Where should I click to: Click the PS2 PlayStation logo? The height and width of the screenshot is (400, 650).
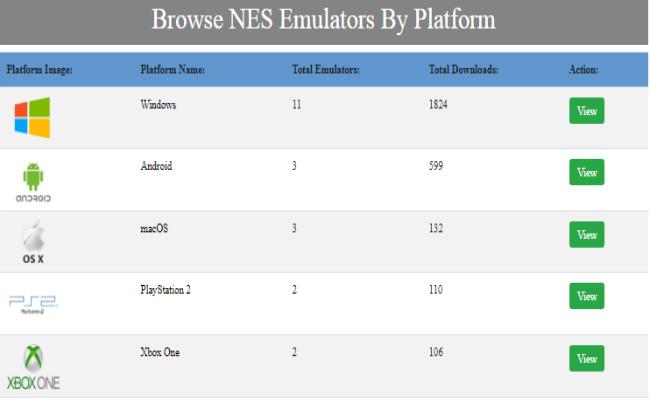pyautogui.click(x=33, y=305)
